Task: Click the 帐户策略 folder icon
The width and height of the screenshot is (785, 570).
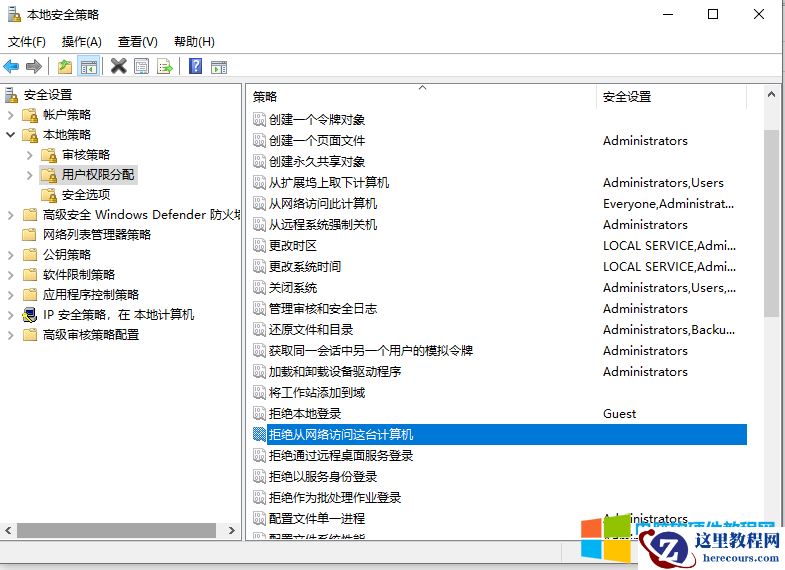Action: (x=30, y=115)
